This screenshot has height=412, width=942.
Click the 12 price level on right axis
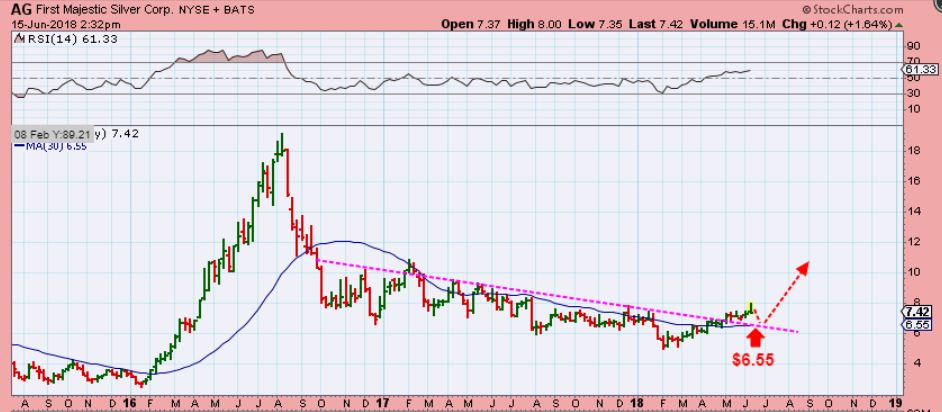(x=913, y=241)
